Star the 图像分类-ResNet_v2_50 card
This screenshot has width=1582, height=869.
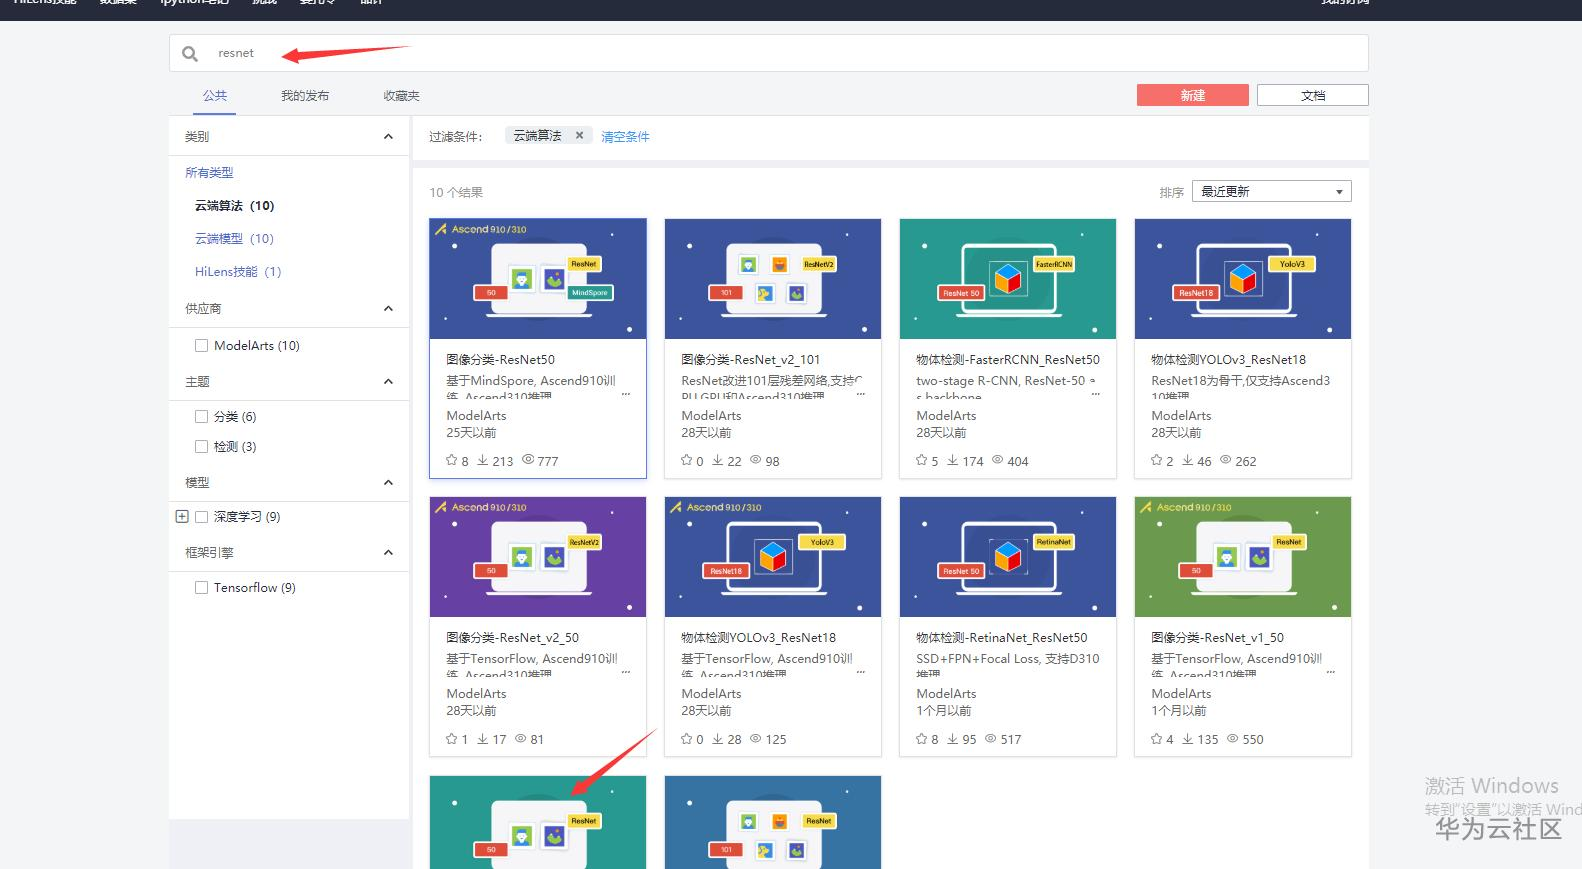click(x=451, y=739)
